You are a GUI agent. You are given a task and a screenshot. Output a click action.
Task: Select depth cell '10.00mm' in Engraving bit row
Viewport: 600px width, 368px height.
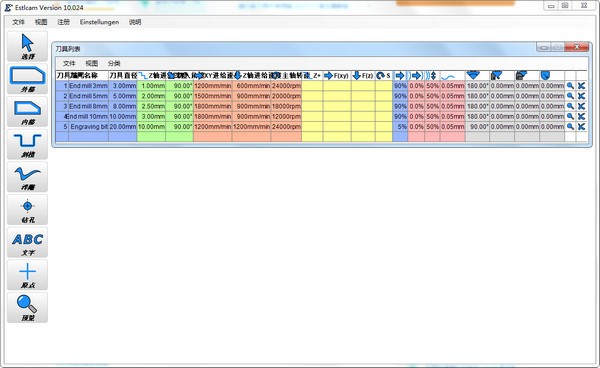click(x=151, y=127)
